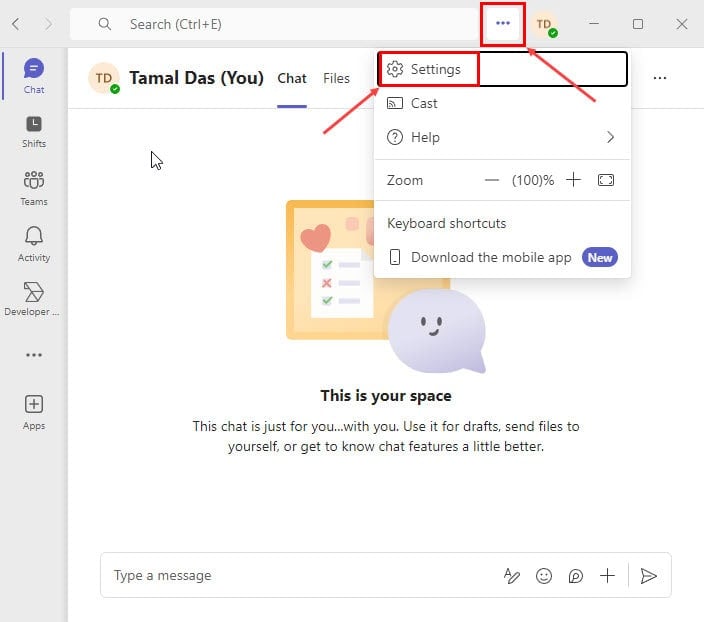Click the search magnifier icon
The height and width of the screenshot is (622, 704).
pyautogui.click(x=105, y=24)
